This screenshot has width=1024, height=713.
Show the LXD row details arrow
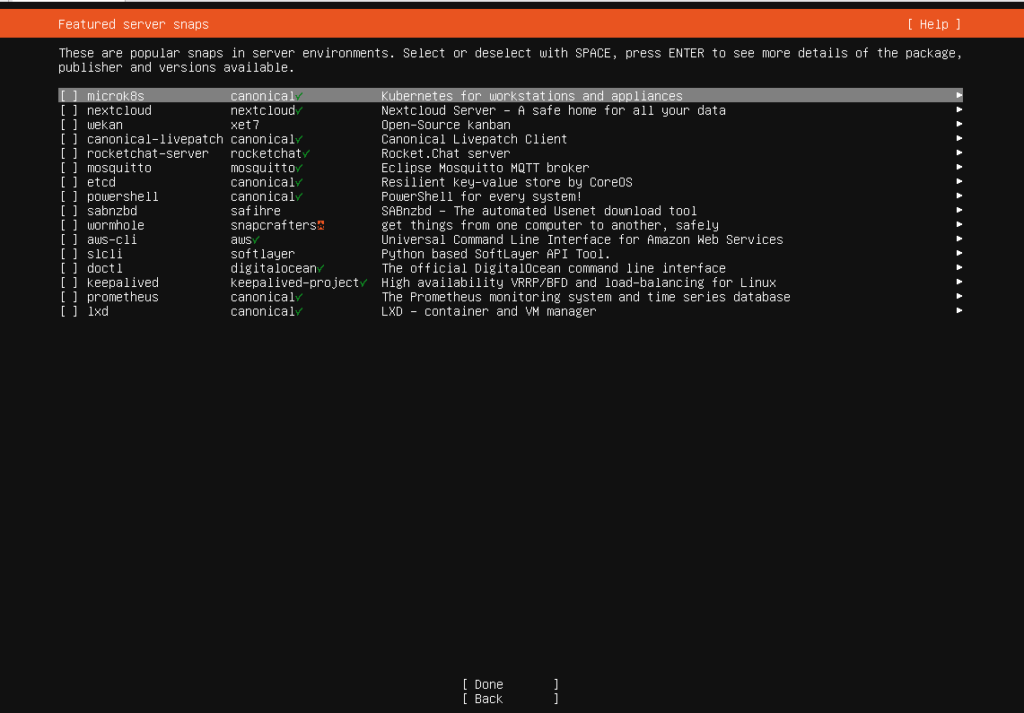click(x=959, y=311)
